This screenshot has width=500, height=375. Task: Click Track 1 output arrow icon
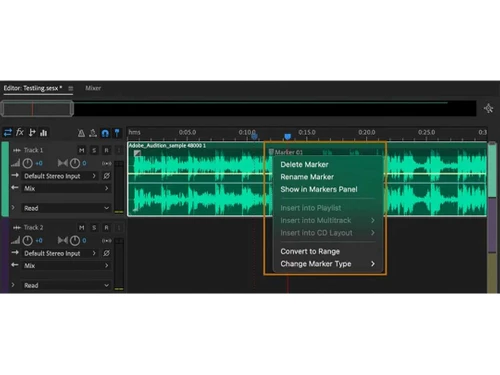15,188
